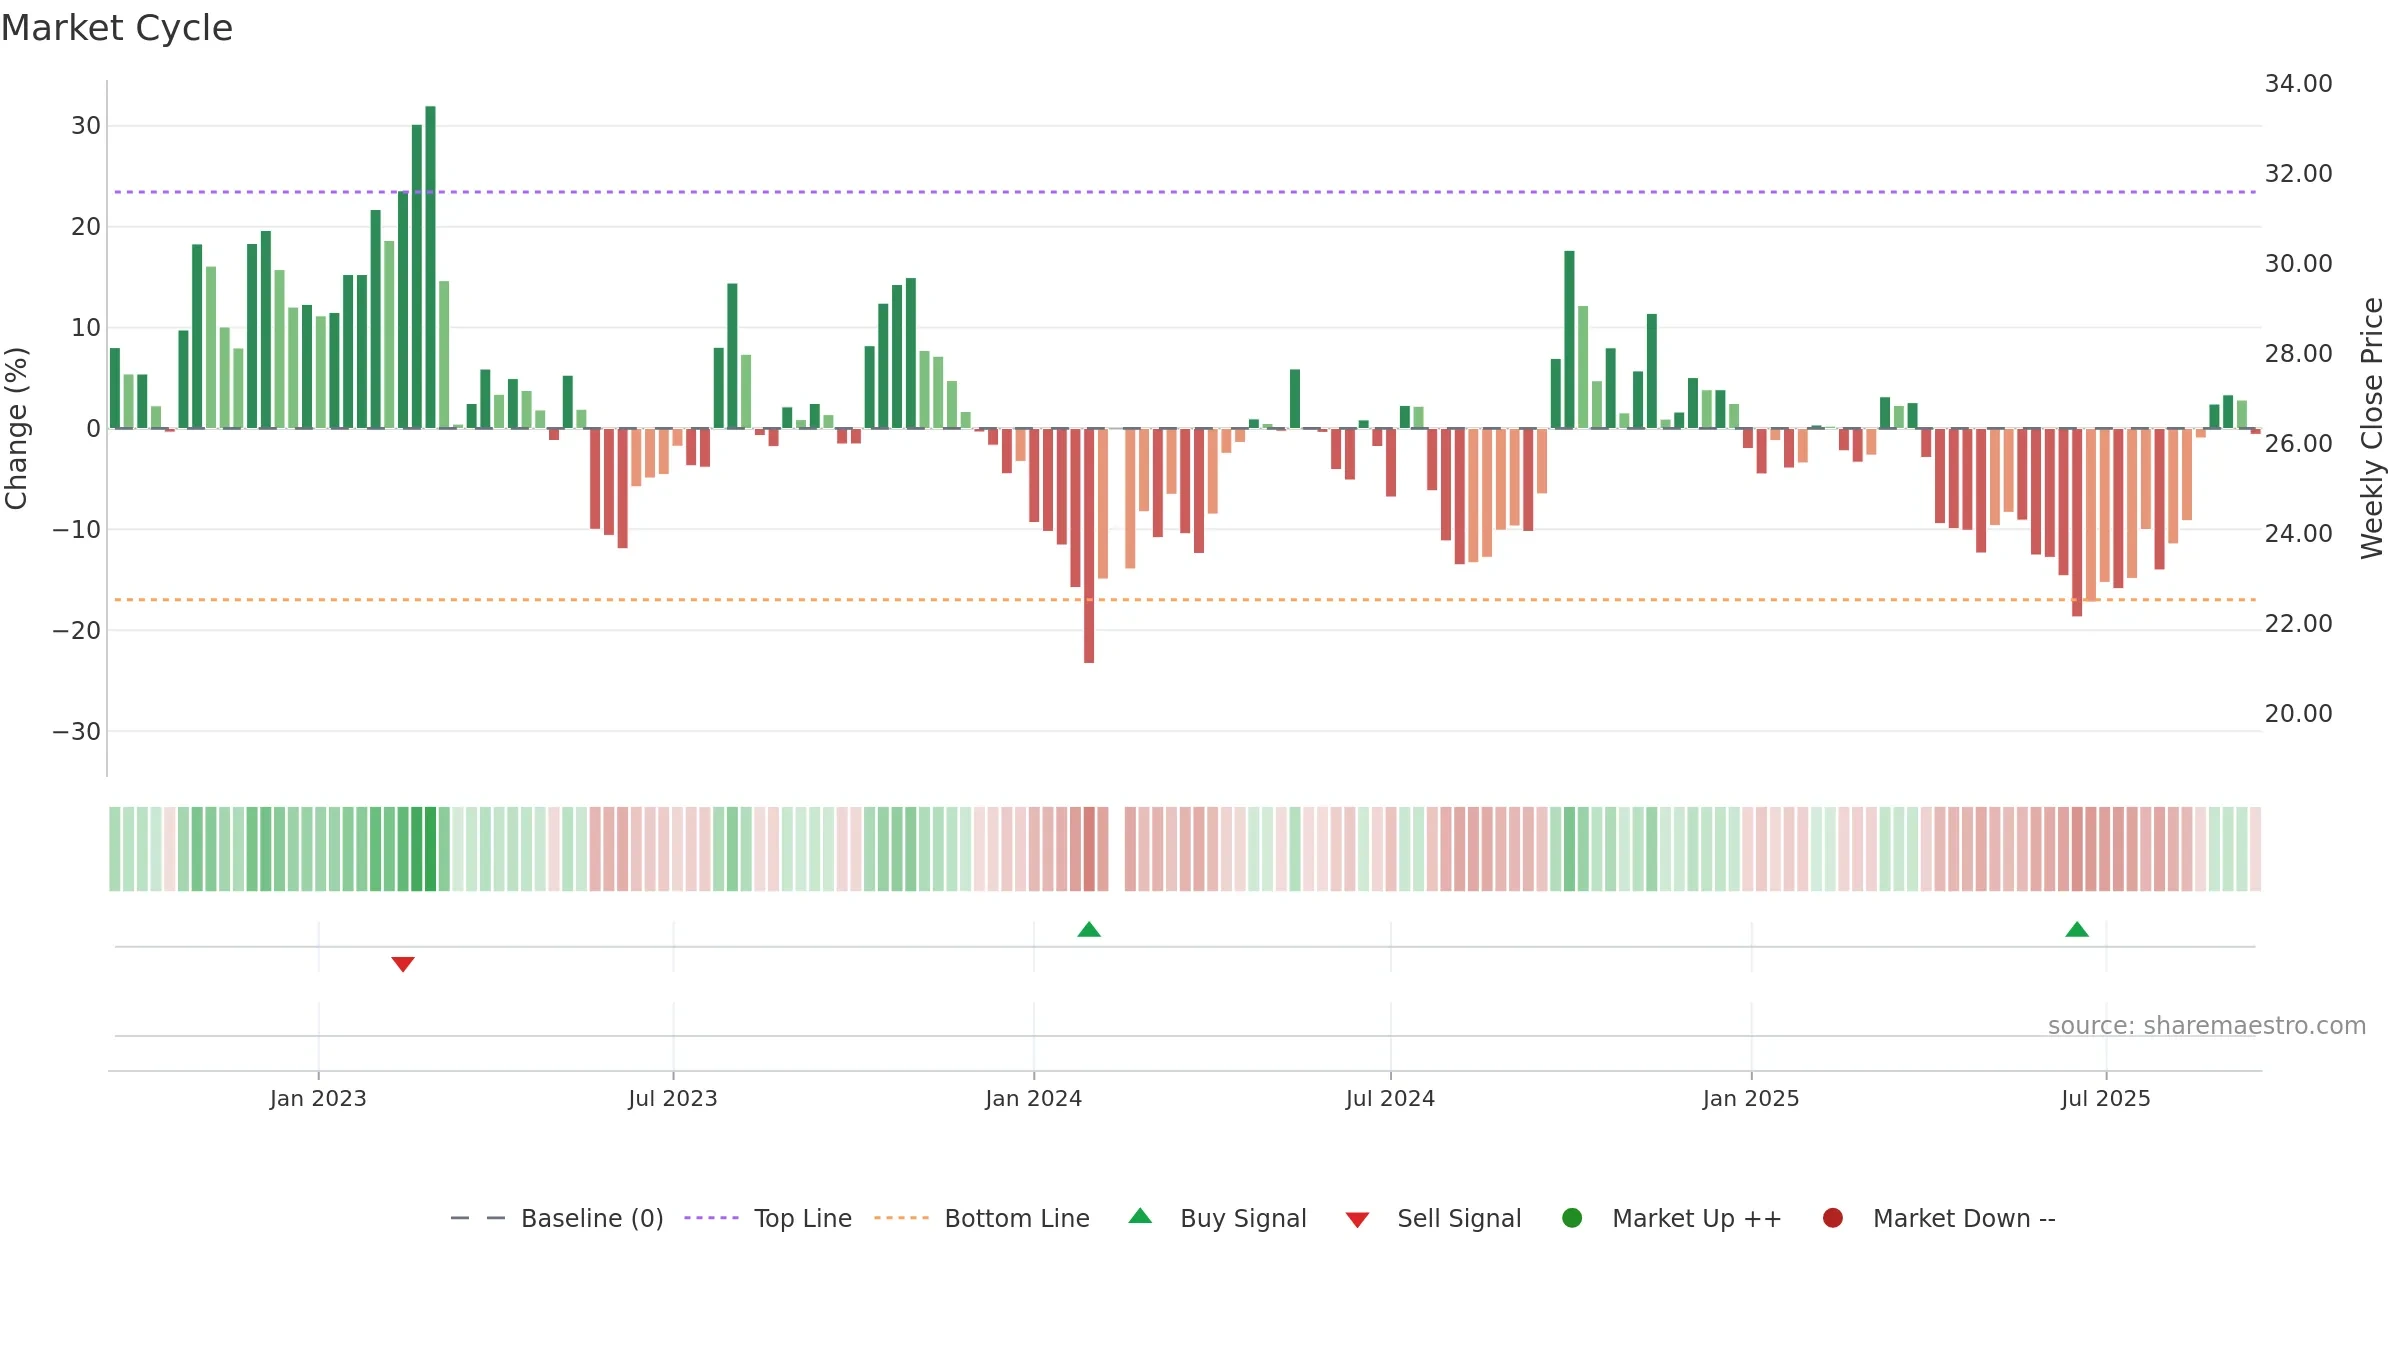Click the lowest red bar below minus 20 percent

(x=1089, y=545)
